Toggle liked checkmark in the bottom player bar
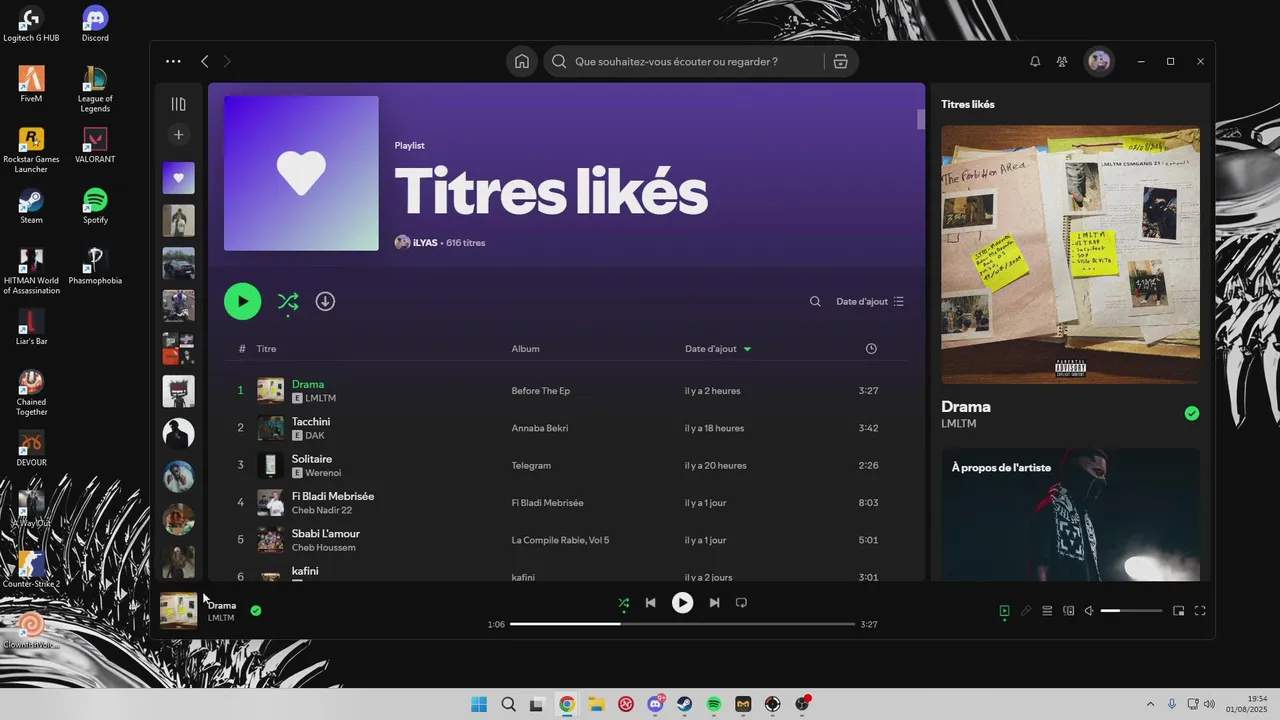Screen dimensions: 1280x720 tap(256, 610)
